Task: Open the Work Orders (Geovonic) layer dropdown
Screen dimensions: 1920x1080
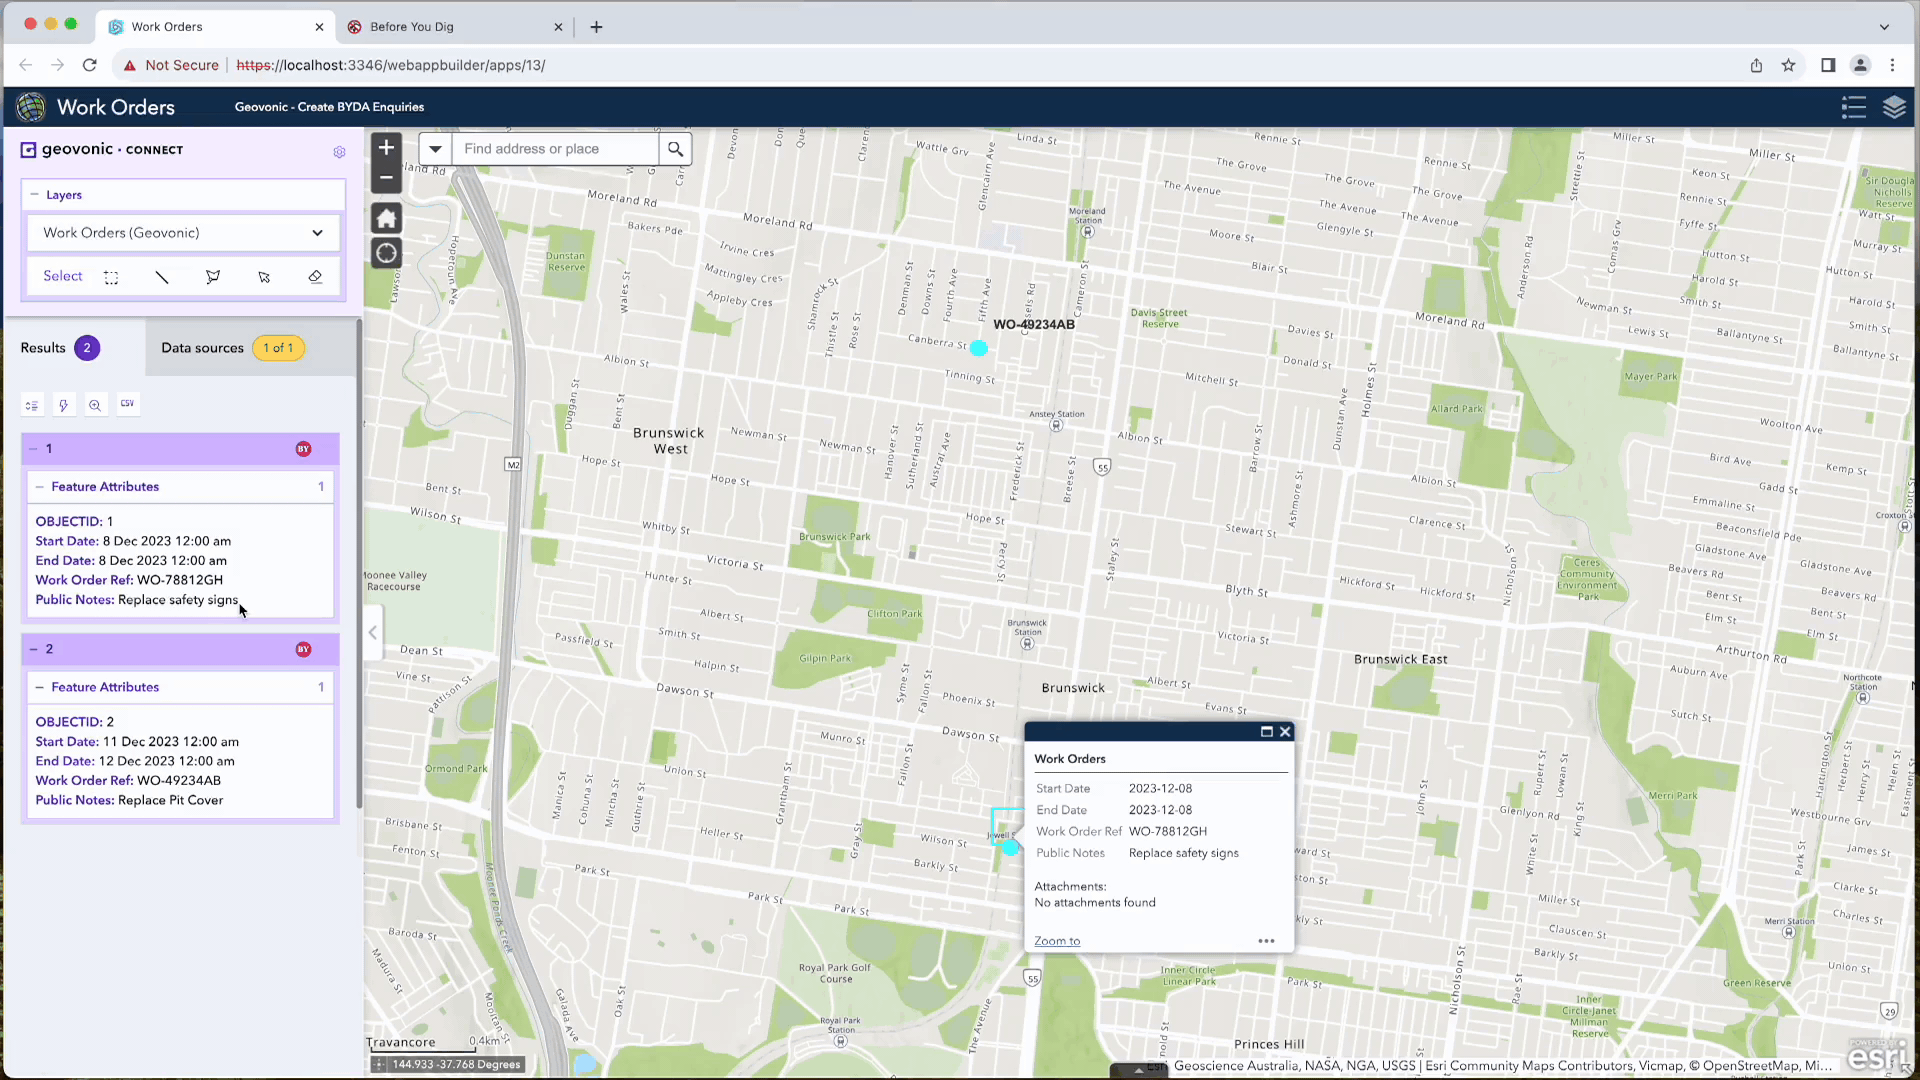Action: tap(317, 232)
